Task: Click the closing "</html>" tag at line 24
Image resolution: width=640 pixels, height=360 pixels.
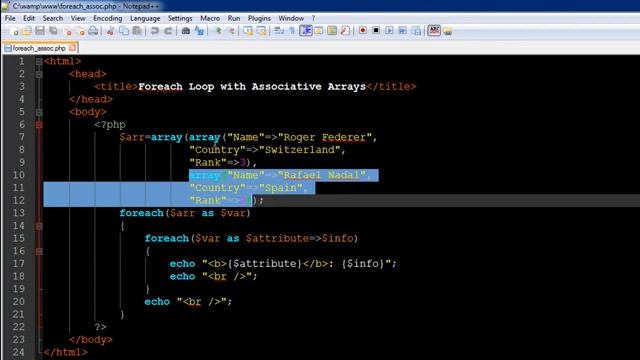Action: pos(65,352)
